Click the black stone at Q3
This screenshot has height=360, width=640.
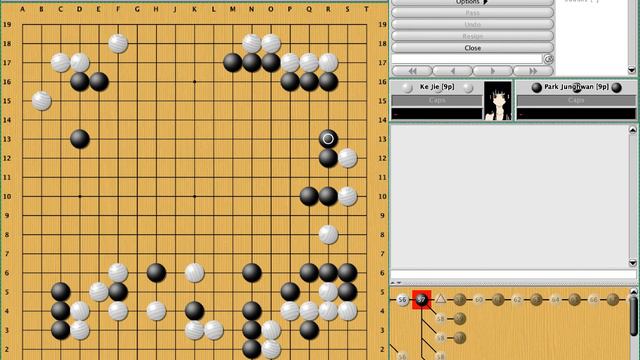[x=309, y=330]
